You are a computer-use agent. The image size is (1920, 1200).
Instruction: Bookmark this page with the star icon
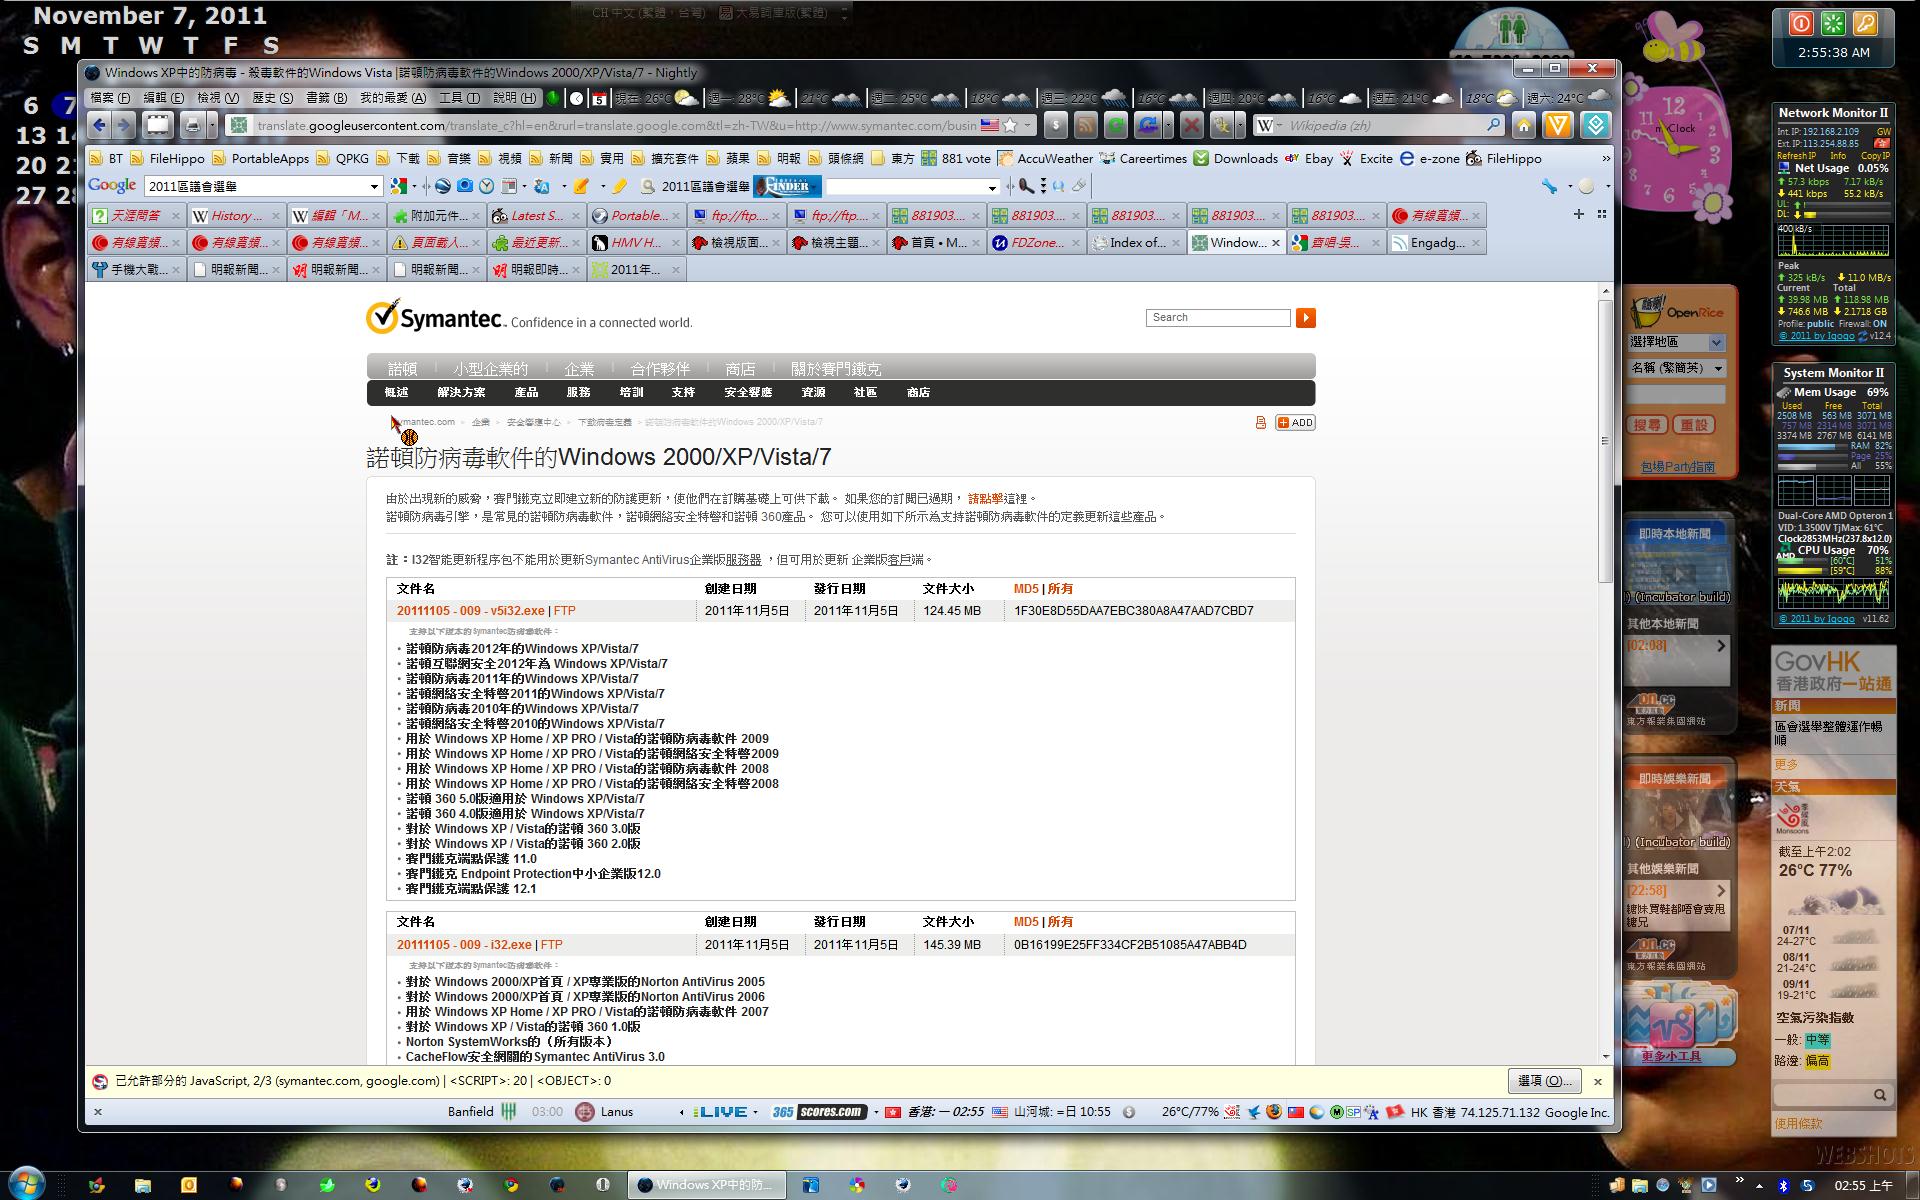1010,125
